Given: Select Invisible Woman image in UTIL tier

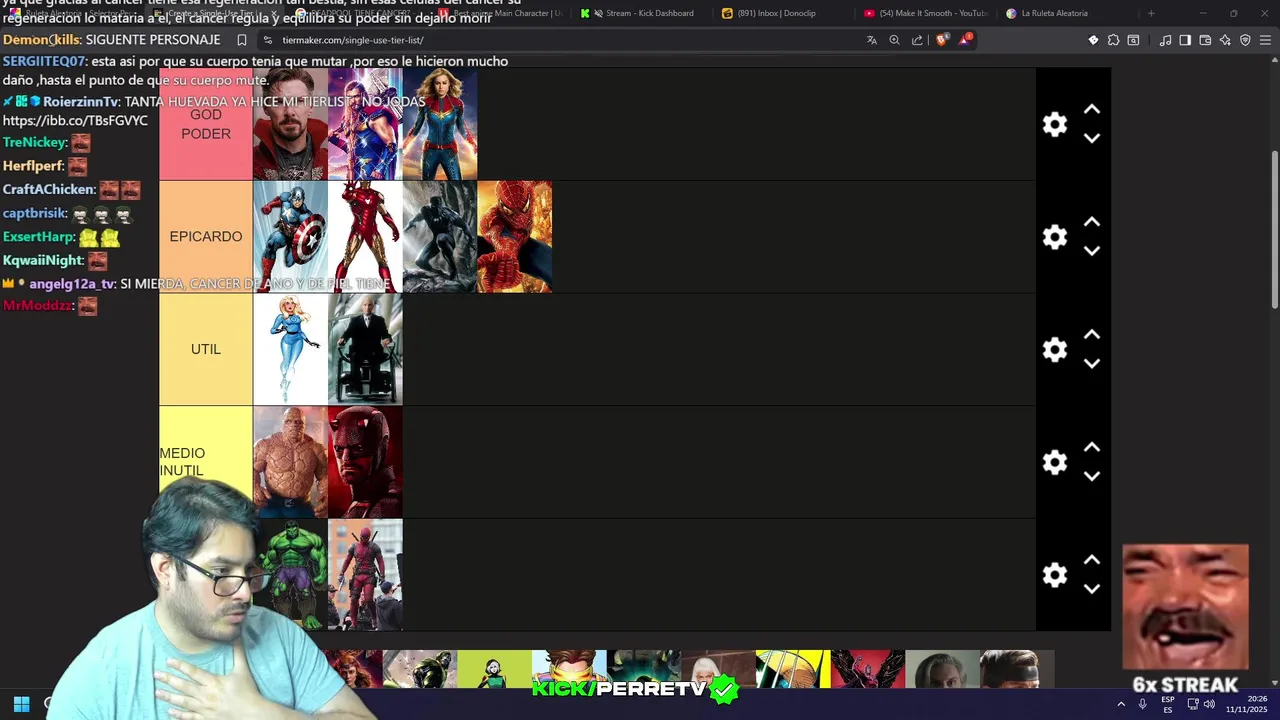Looking at the screenshot, I should click(x=290, y=349).
